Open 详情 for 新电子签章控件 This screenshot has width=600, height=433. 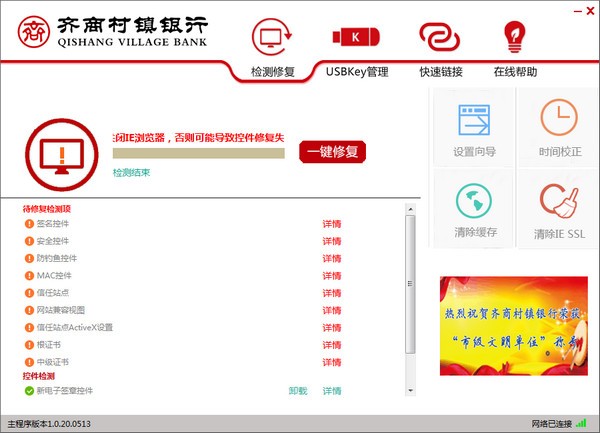coord(331,391)
